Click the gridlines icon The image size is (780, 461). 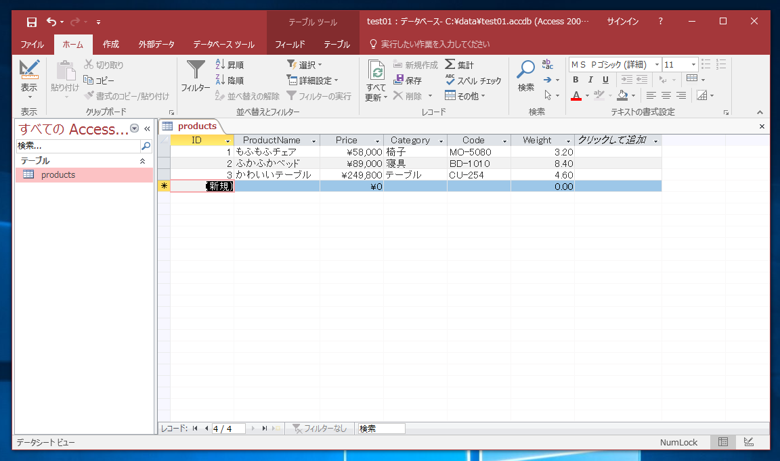point(691,79)
